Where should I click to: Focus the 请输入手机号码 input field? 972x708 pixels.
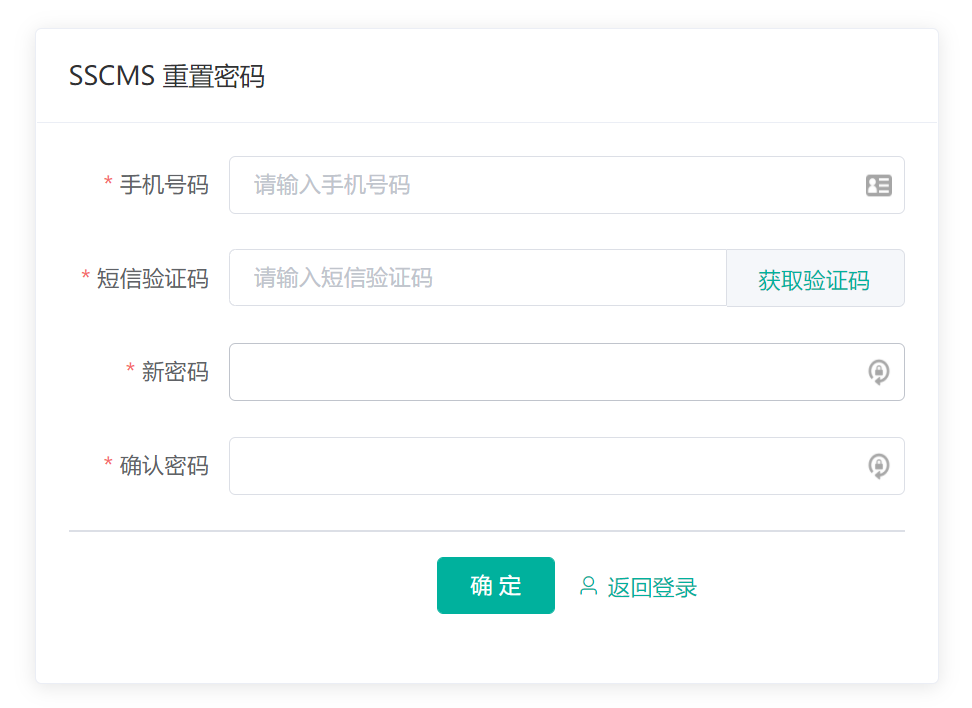[545, 185]
